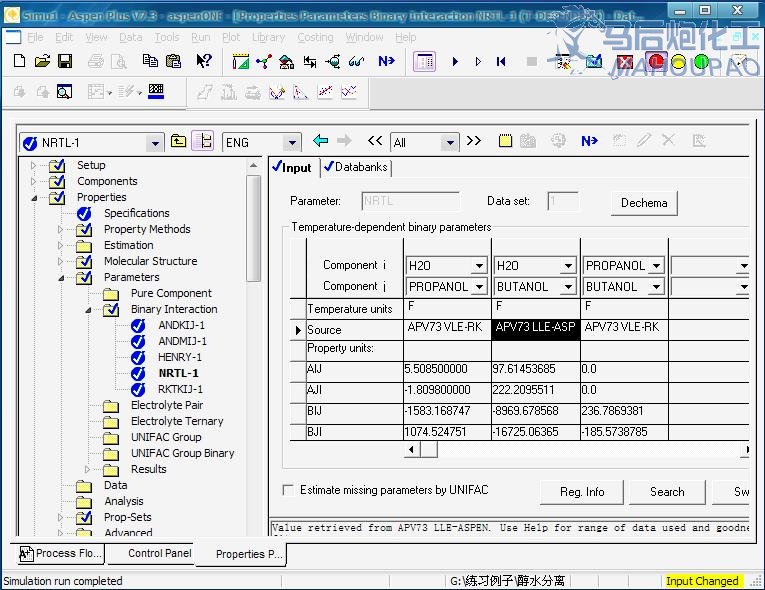This screenshot has height=590, width=765.
Task: Click the main toolbar Next (N>) button
Action: 386,61
